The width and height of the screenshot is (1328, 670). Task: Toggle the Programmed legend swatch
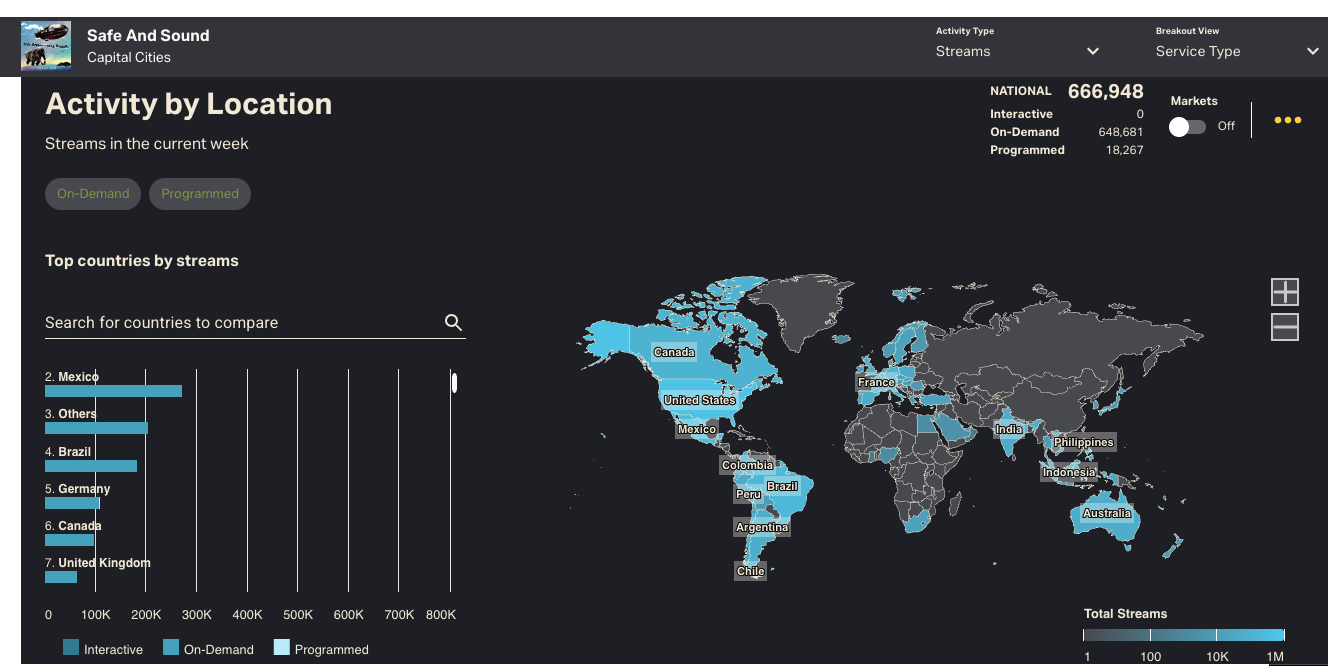pos(282,648)
